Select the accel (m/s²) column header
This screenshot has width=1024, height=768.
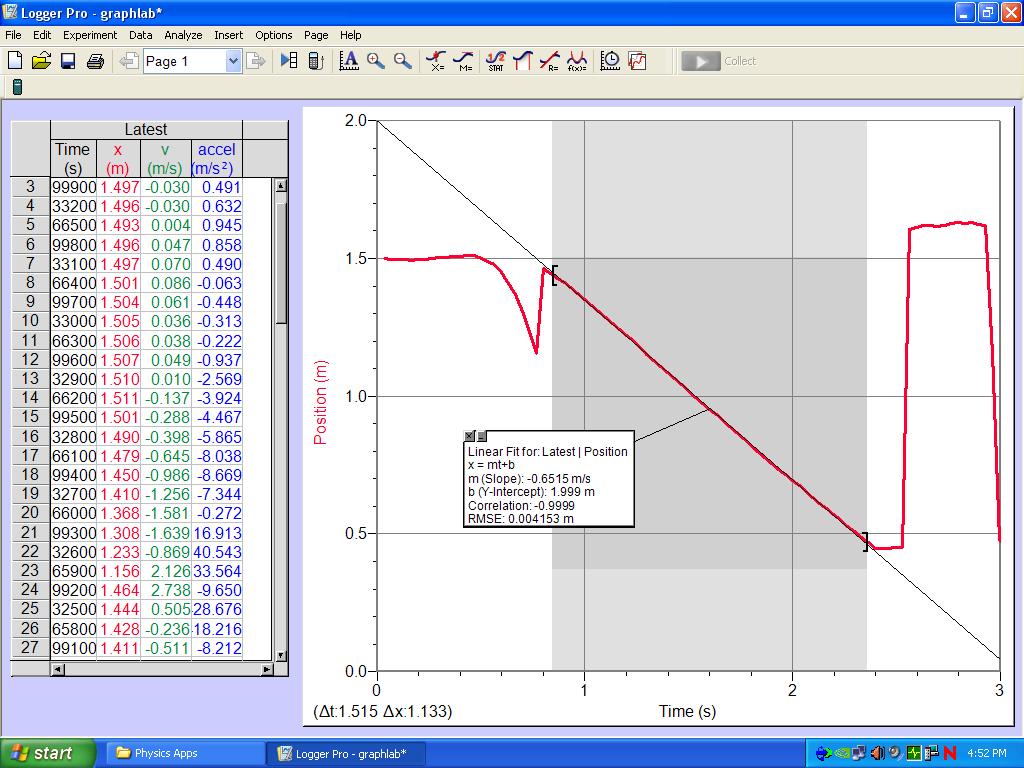pos(216,159)
